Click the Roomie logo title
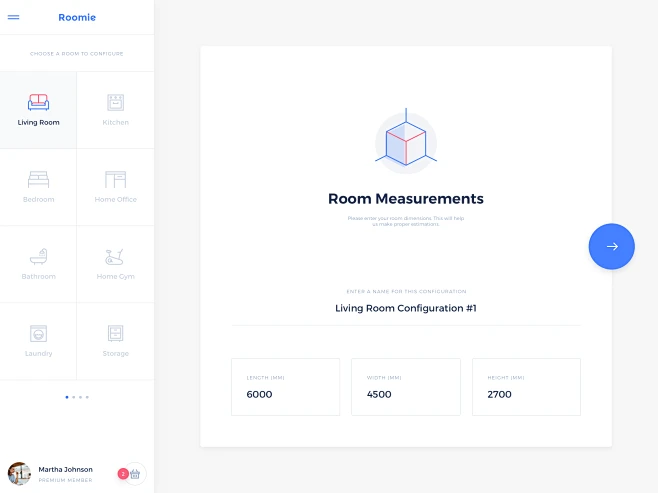This screenshot has height=493, width=658. coord(77,17)
